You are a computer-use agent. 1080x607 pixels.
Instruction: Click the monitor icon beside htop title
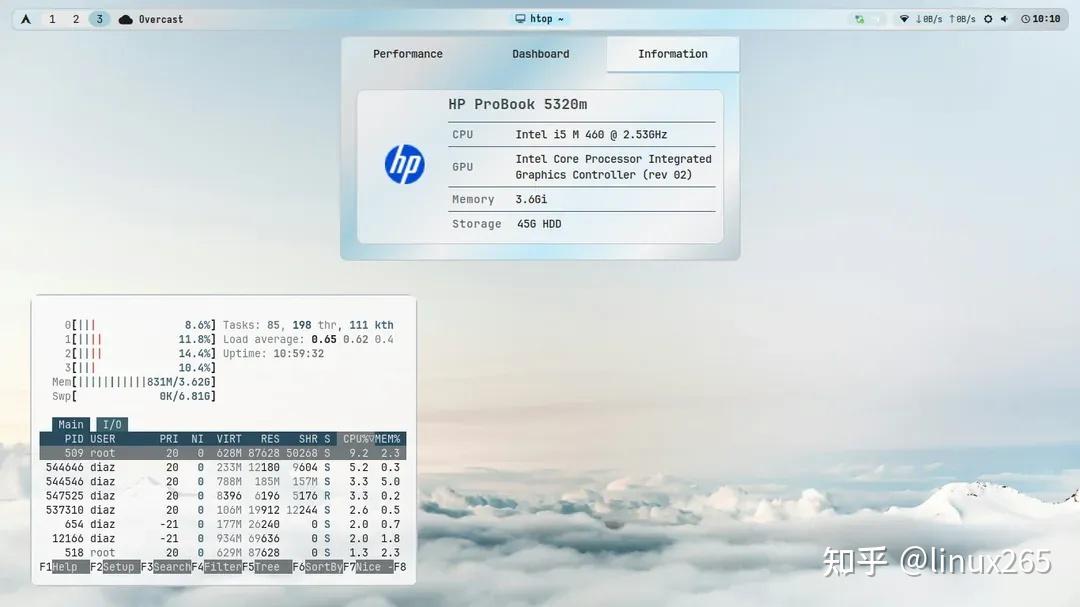[x=520, y=19]
